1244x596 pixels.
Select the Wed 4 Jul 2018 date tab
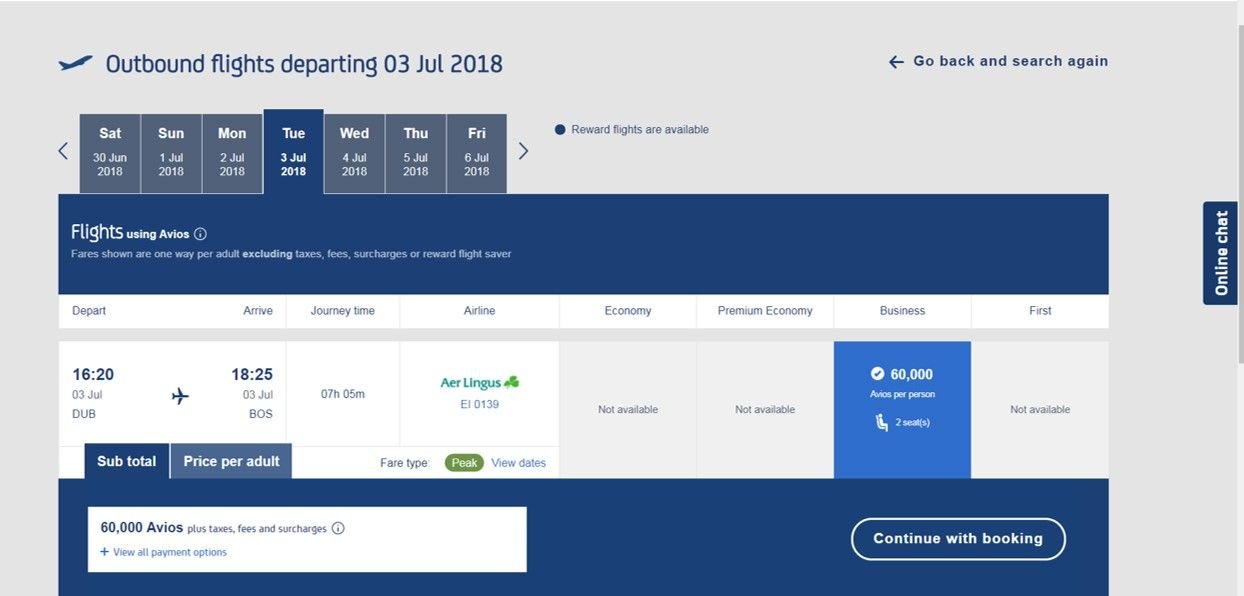[x=354, y=153]
